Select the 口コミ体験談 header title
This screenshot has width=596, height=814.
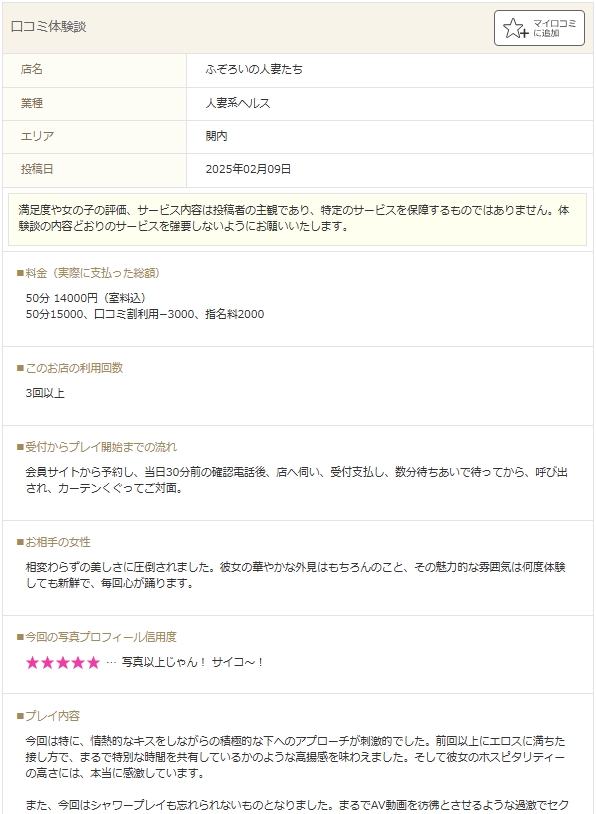(x=48, y=27)
